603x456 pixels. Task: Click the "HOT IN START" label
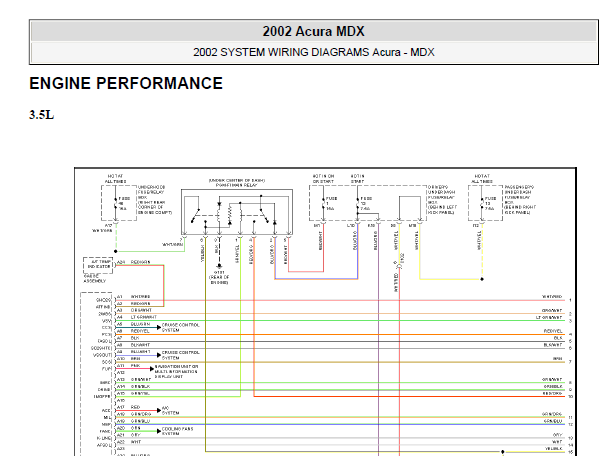coord(357,179)
